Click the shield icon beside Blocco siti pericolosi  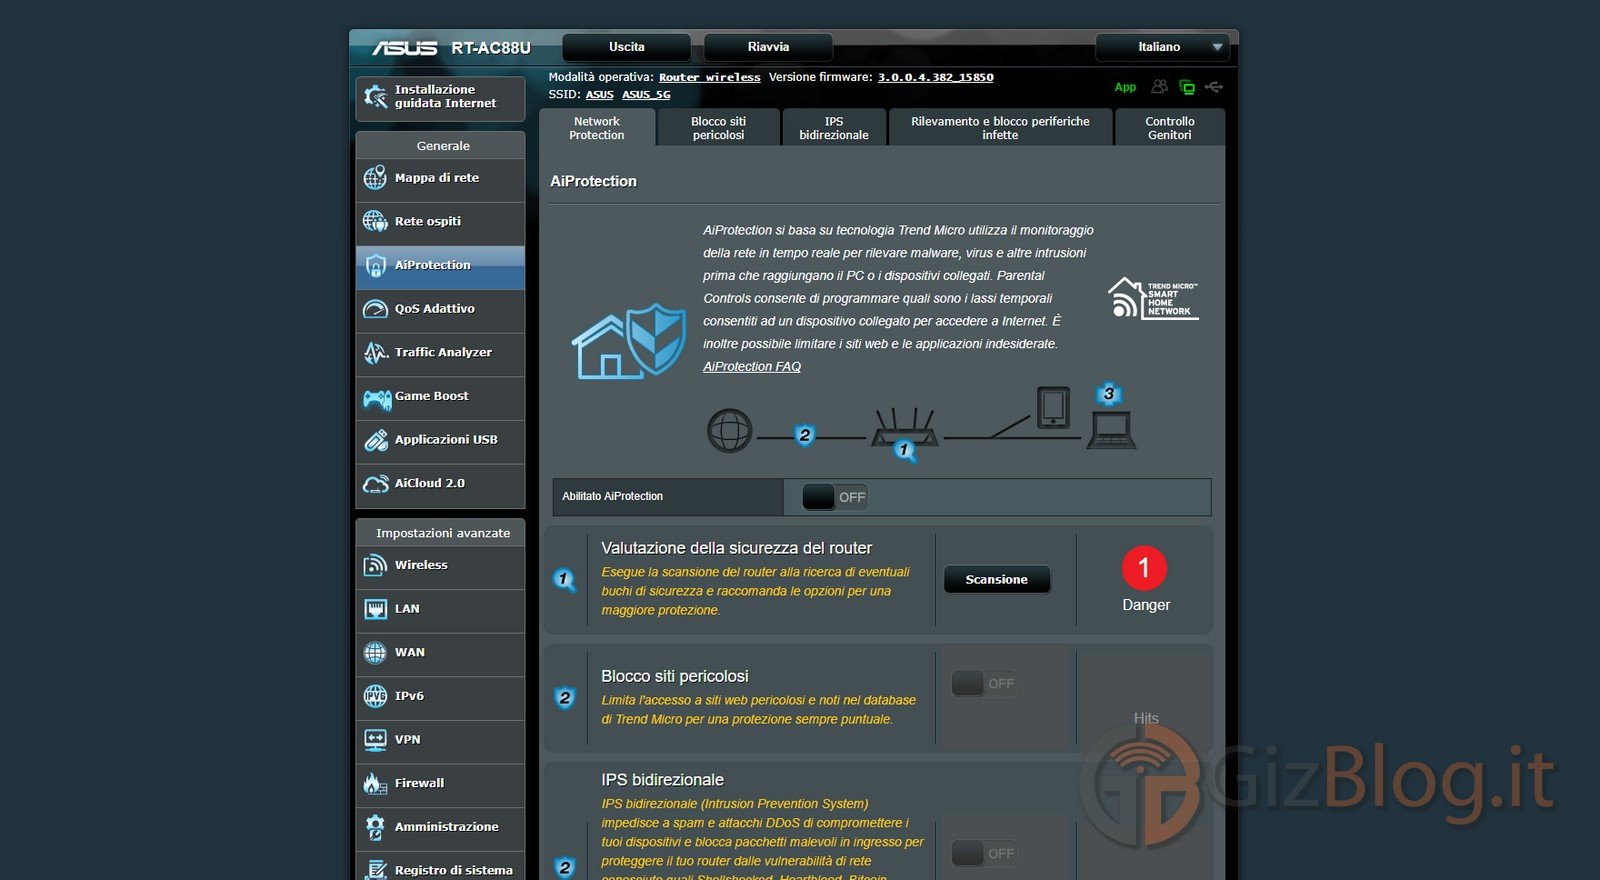[x=565, y=698]
